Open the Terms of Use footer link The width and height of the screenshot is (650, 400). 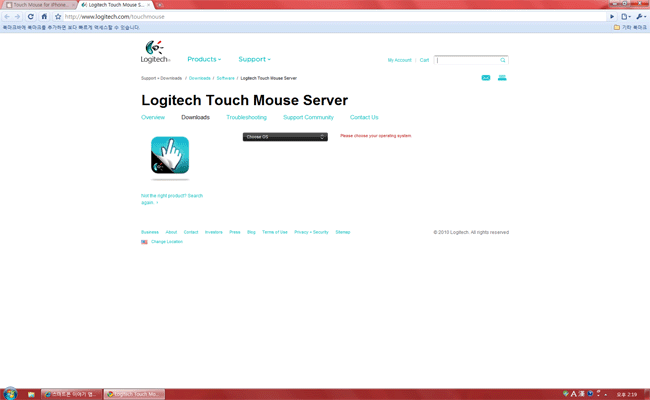click(274, 232)
